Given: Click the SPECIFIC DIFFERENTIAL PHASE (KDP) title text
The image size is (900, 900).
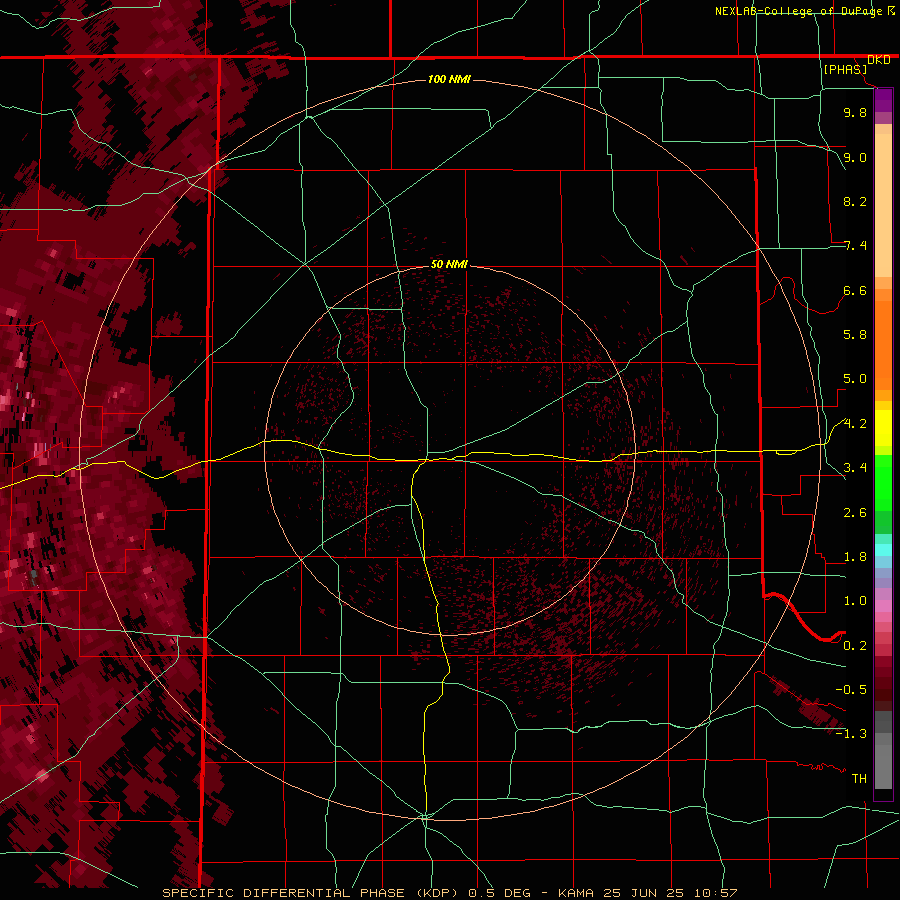Looking at the screenshot, I should tap(310, 893).
